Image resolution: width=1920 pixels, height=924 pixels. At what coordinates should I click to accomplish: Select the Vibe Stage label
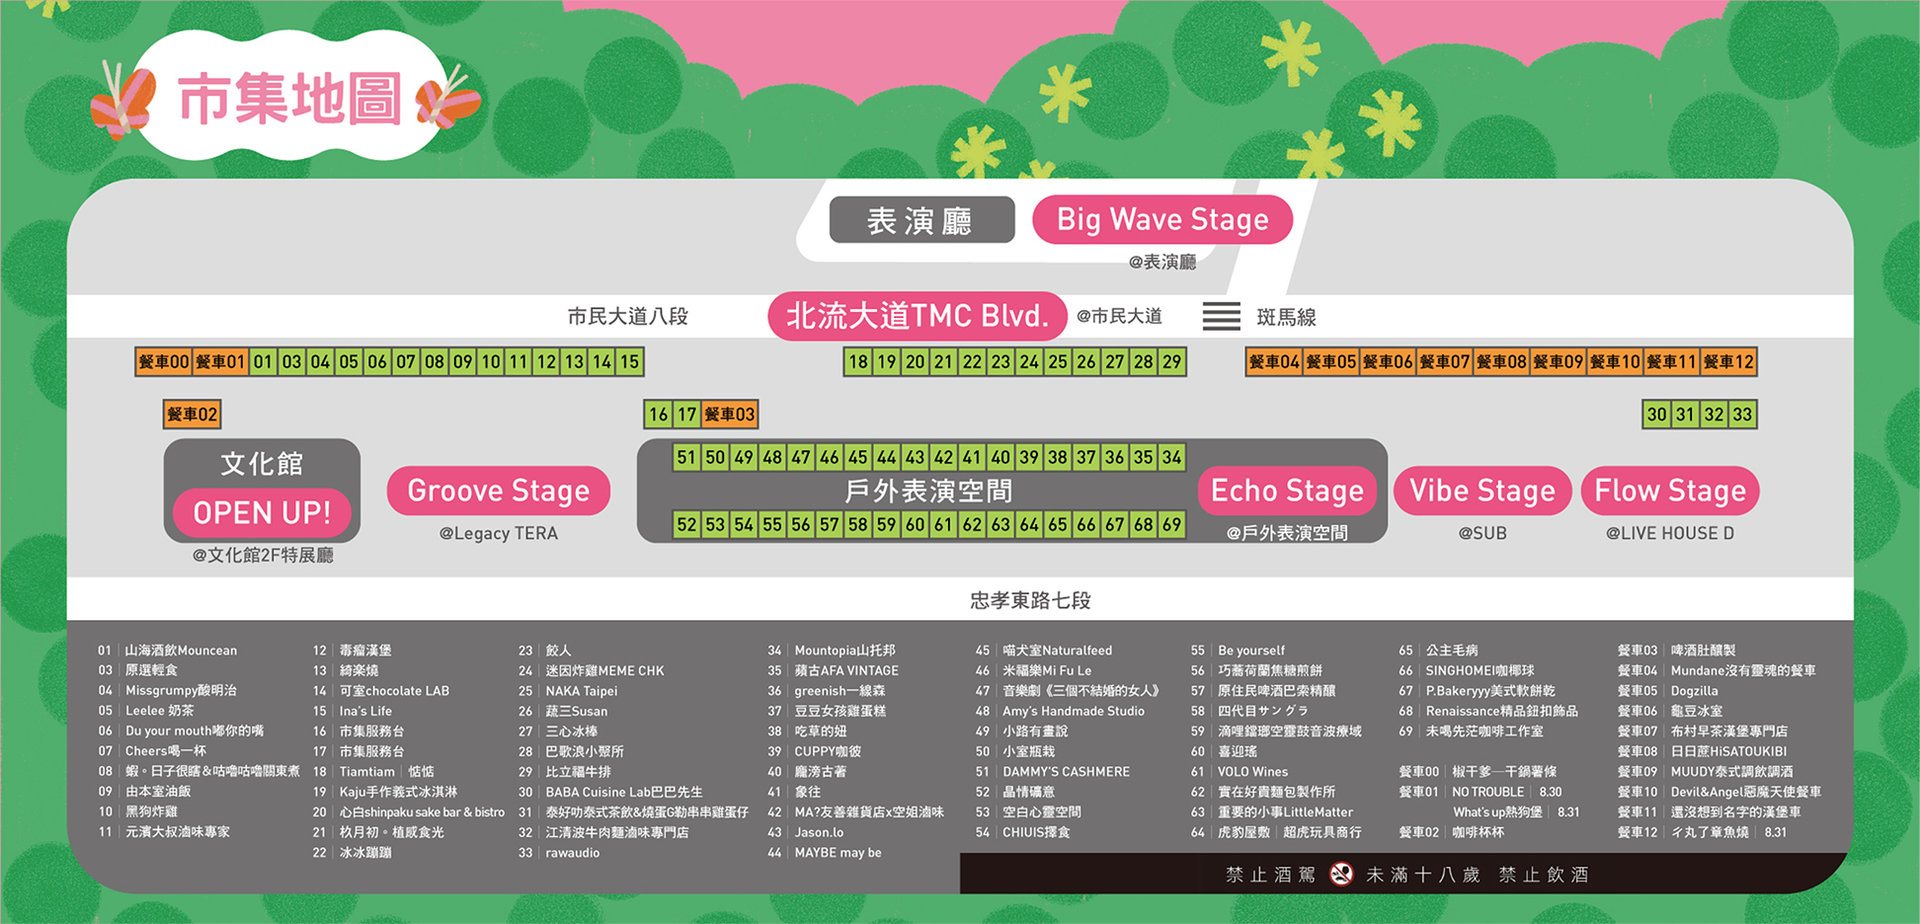1482,491
